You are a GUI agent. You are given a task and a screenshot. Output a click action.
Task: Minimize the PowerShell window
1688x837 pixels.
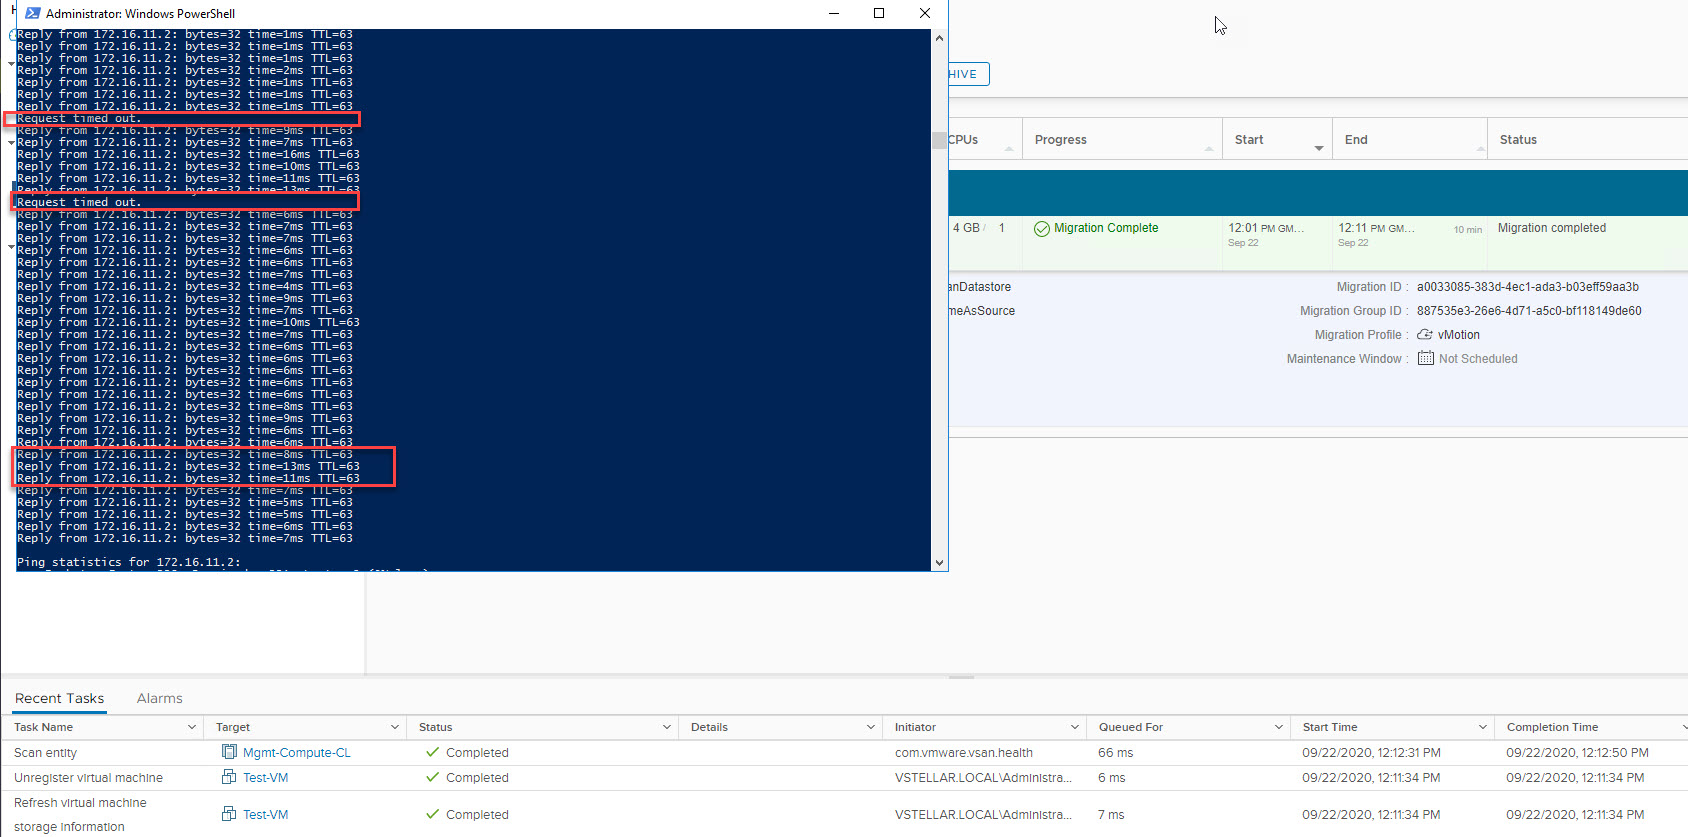pos(834,13)
